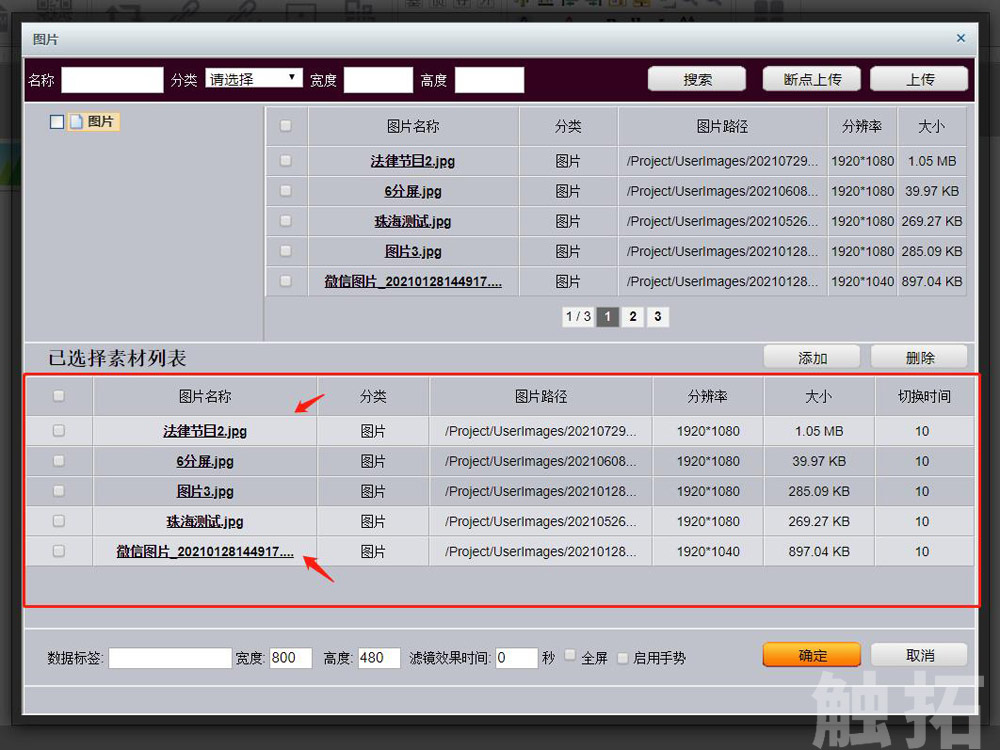Viewport: 1000px width, 750px height.
Task: Open 6分屏.jpg link in upper table
Action: [413, 191]
